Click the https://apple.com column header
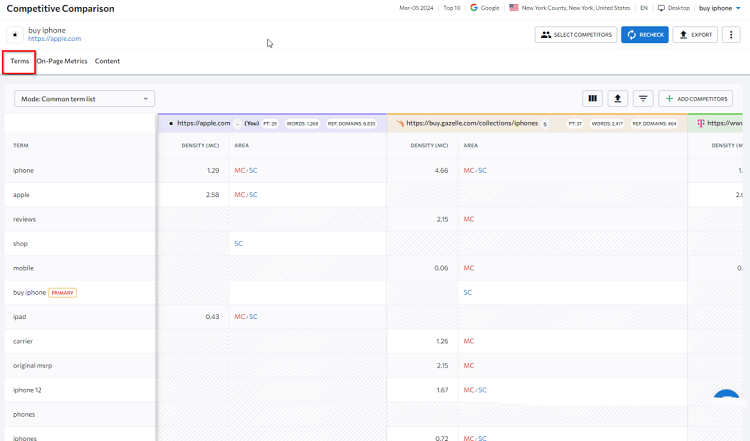 [204, 123]
